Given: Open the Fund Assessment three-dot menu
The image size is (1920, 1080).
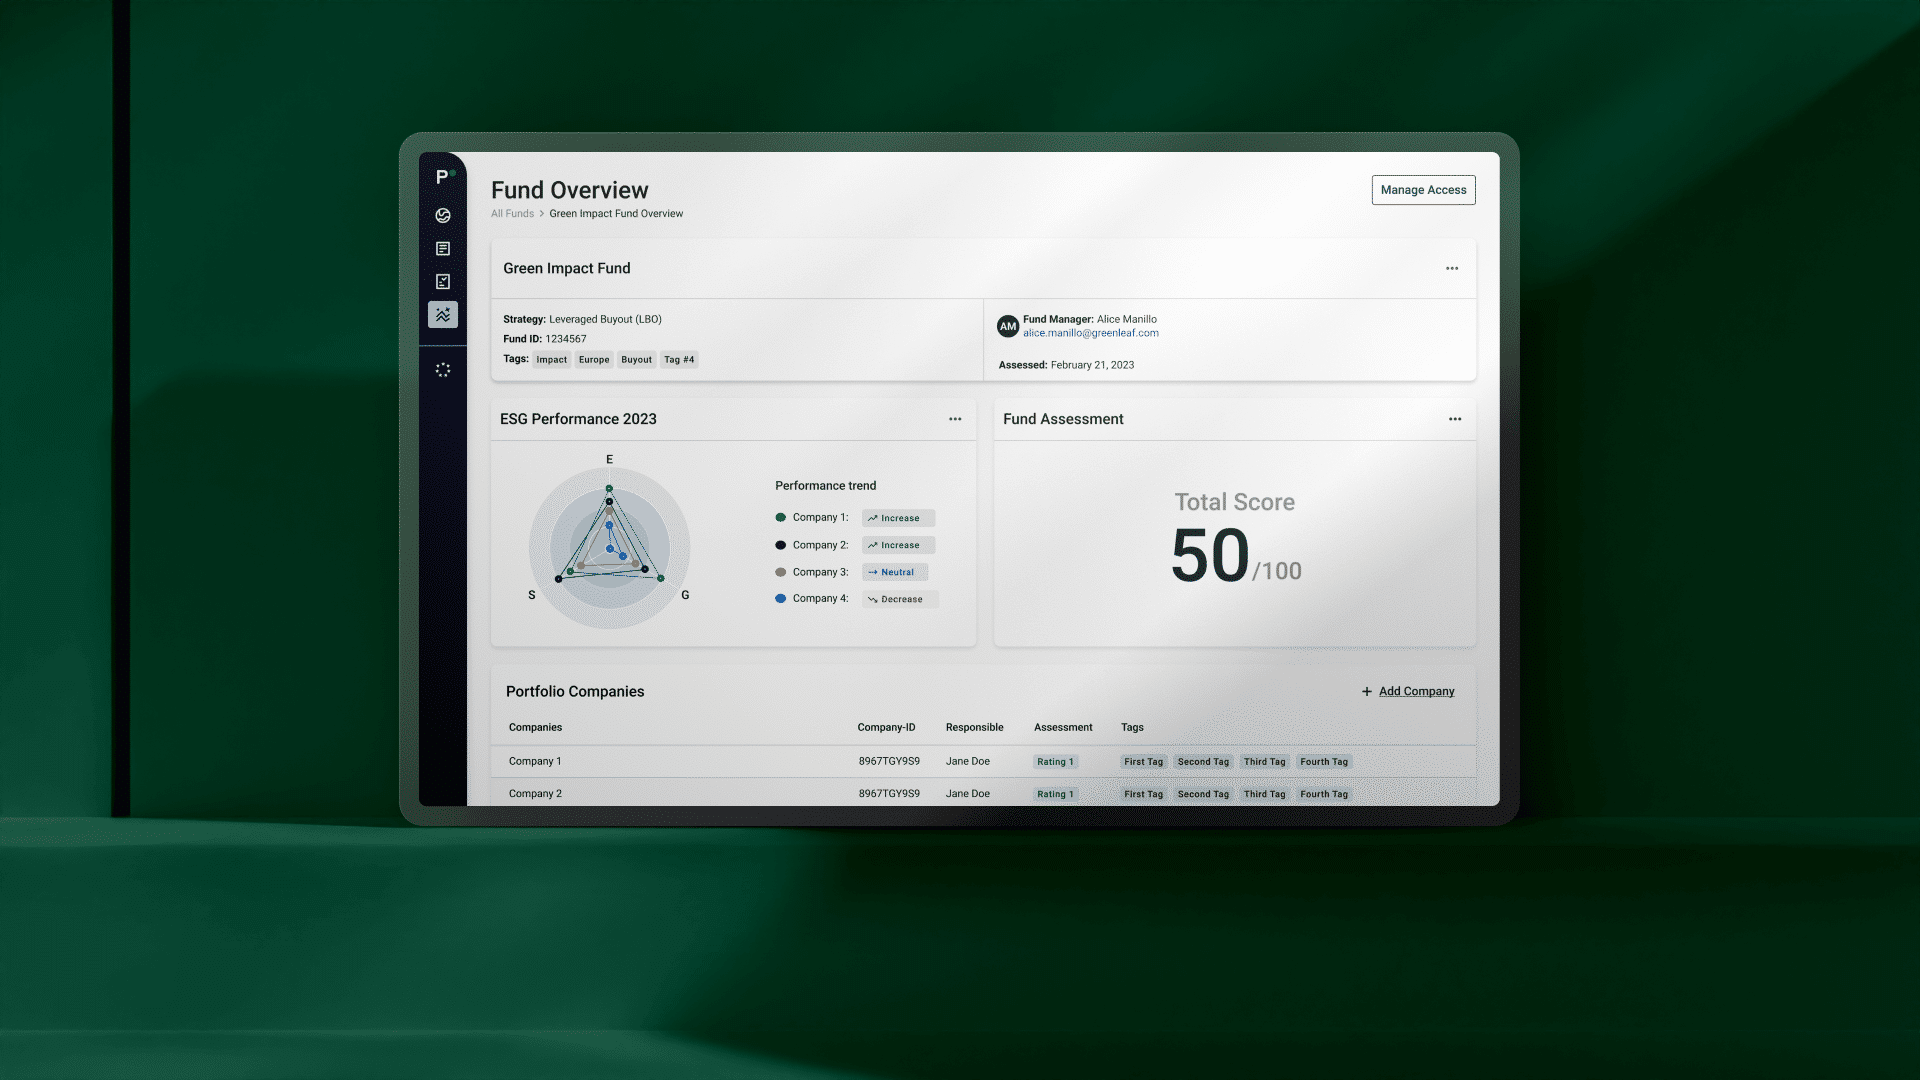Looking at the screenshot, I should 1456,419.
